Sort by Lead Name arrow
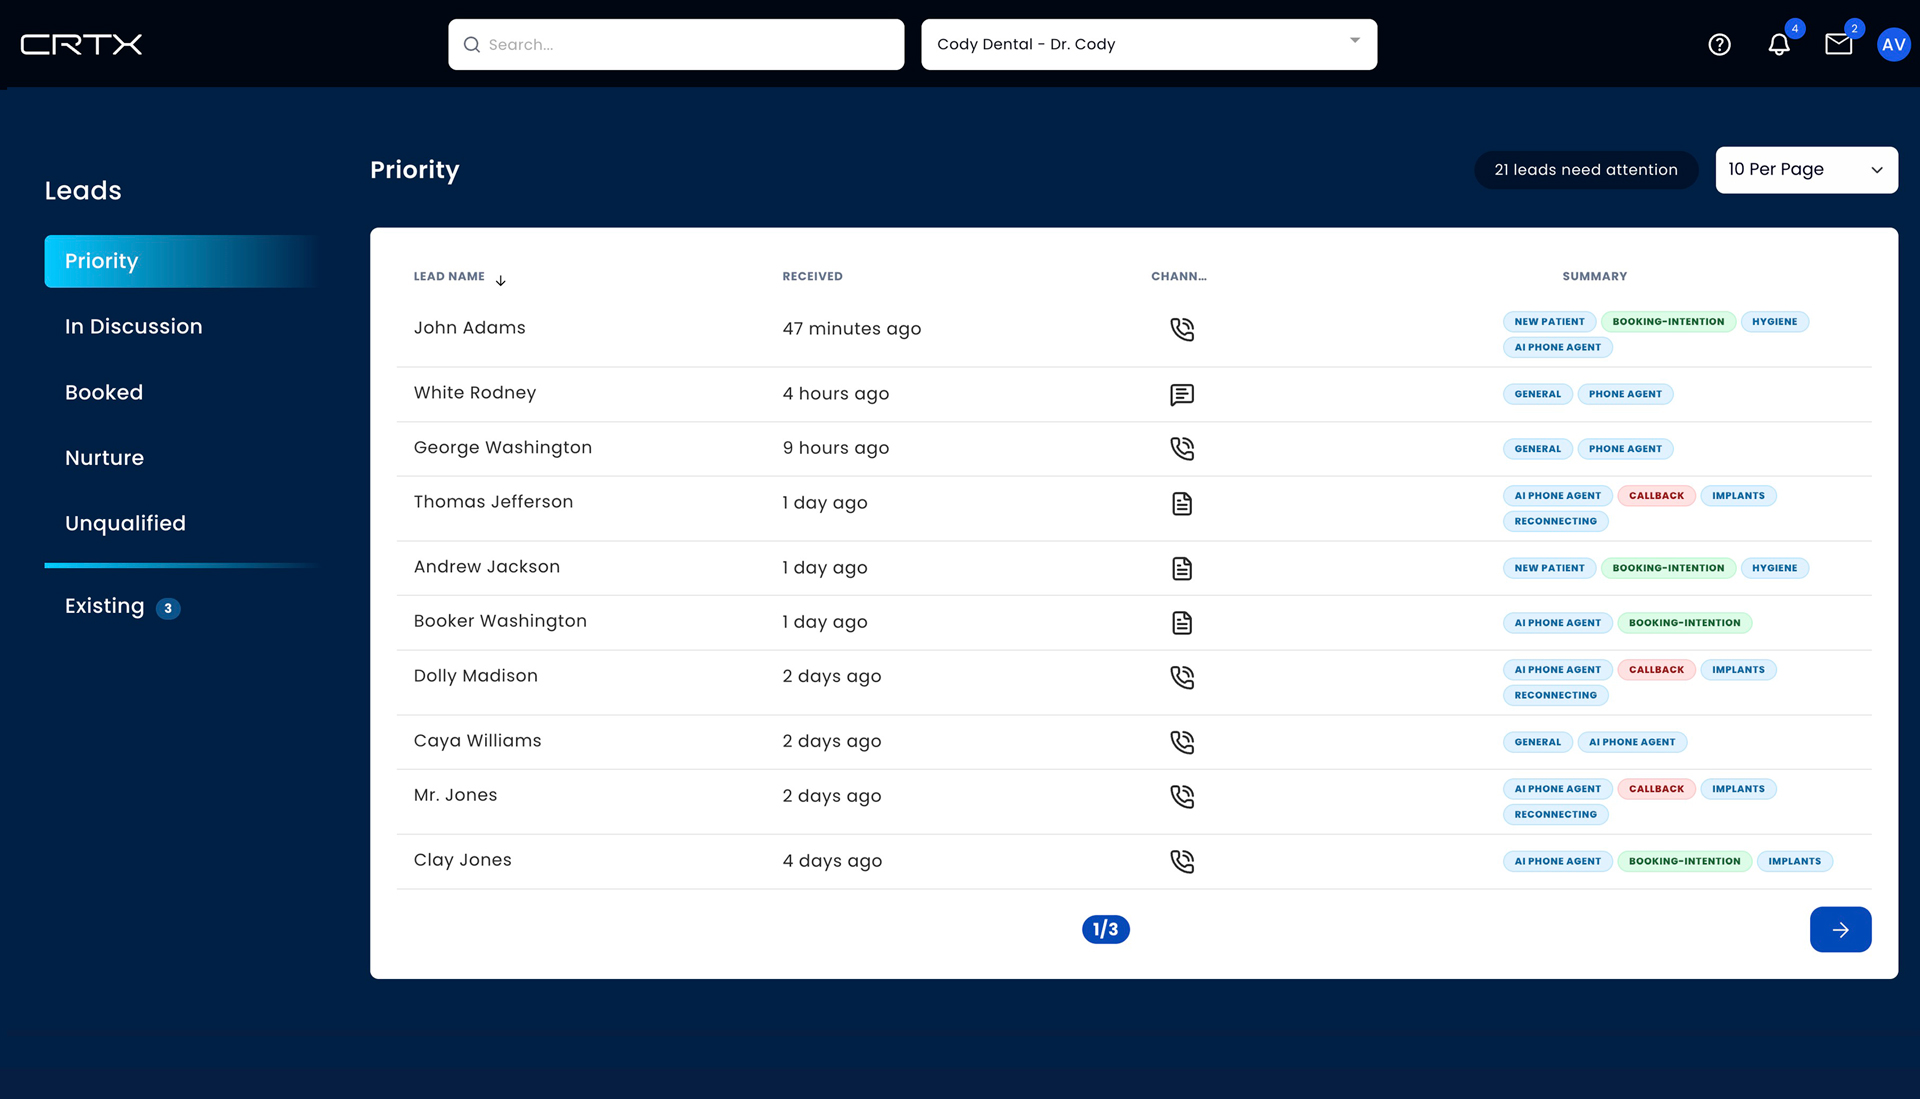Viewport: 1920px width, 1099px height. tap(501, 280)
